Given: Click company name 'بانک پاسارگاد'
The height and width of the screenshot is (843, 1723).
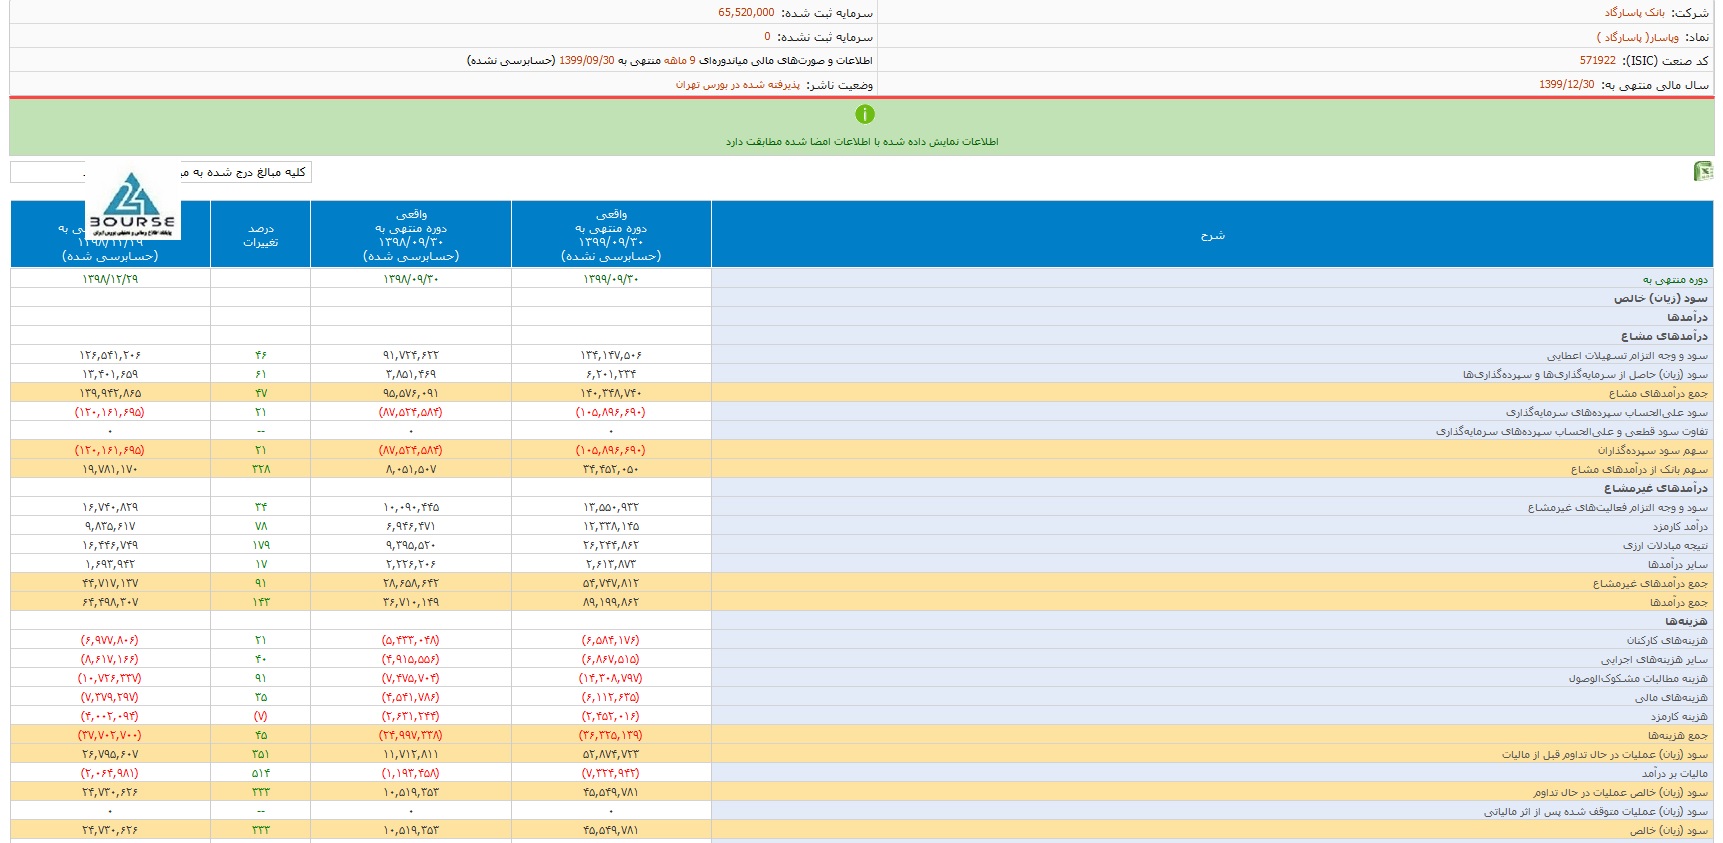Looking at the screenshot, I should [1635, 13].
